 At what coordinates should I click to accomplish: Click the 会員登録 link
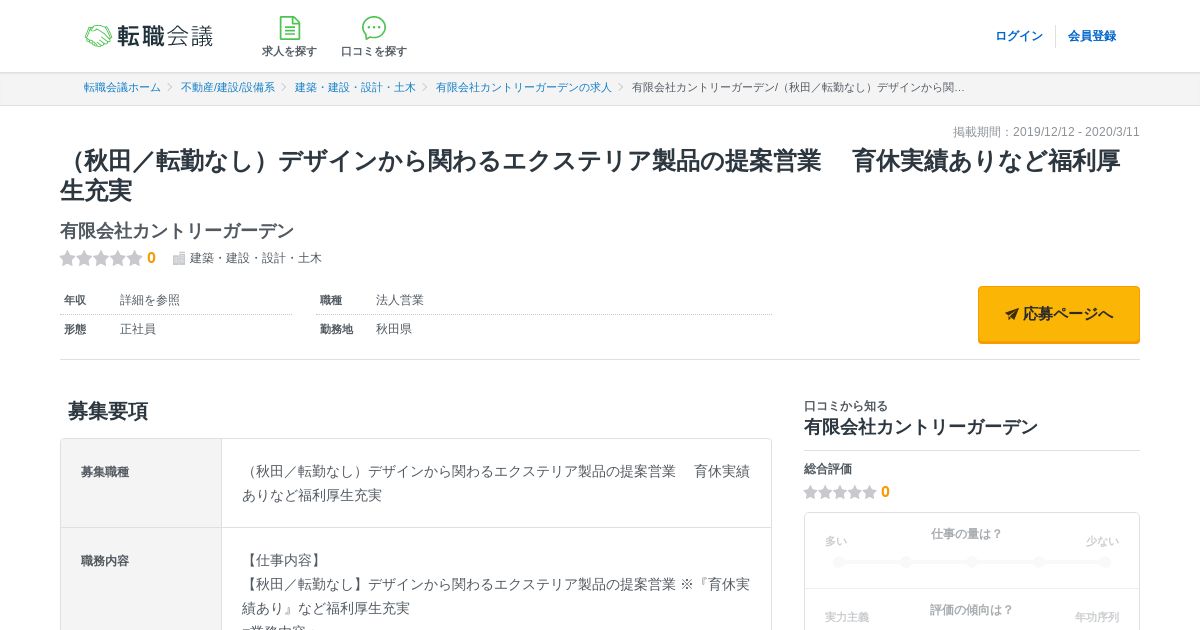click(1092, 36)
